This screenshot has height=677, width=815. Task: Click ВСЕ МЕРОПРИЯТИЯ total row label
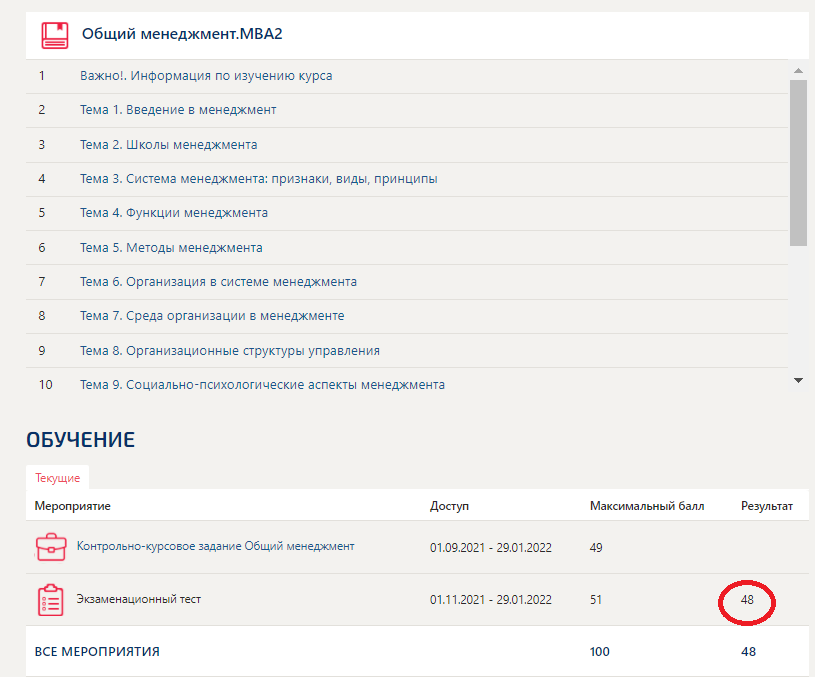coord(97,652)
